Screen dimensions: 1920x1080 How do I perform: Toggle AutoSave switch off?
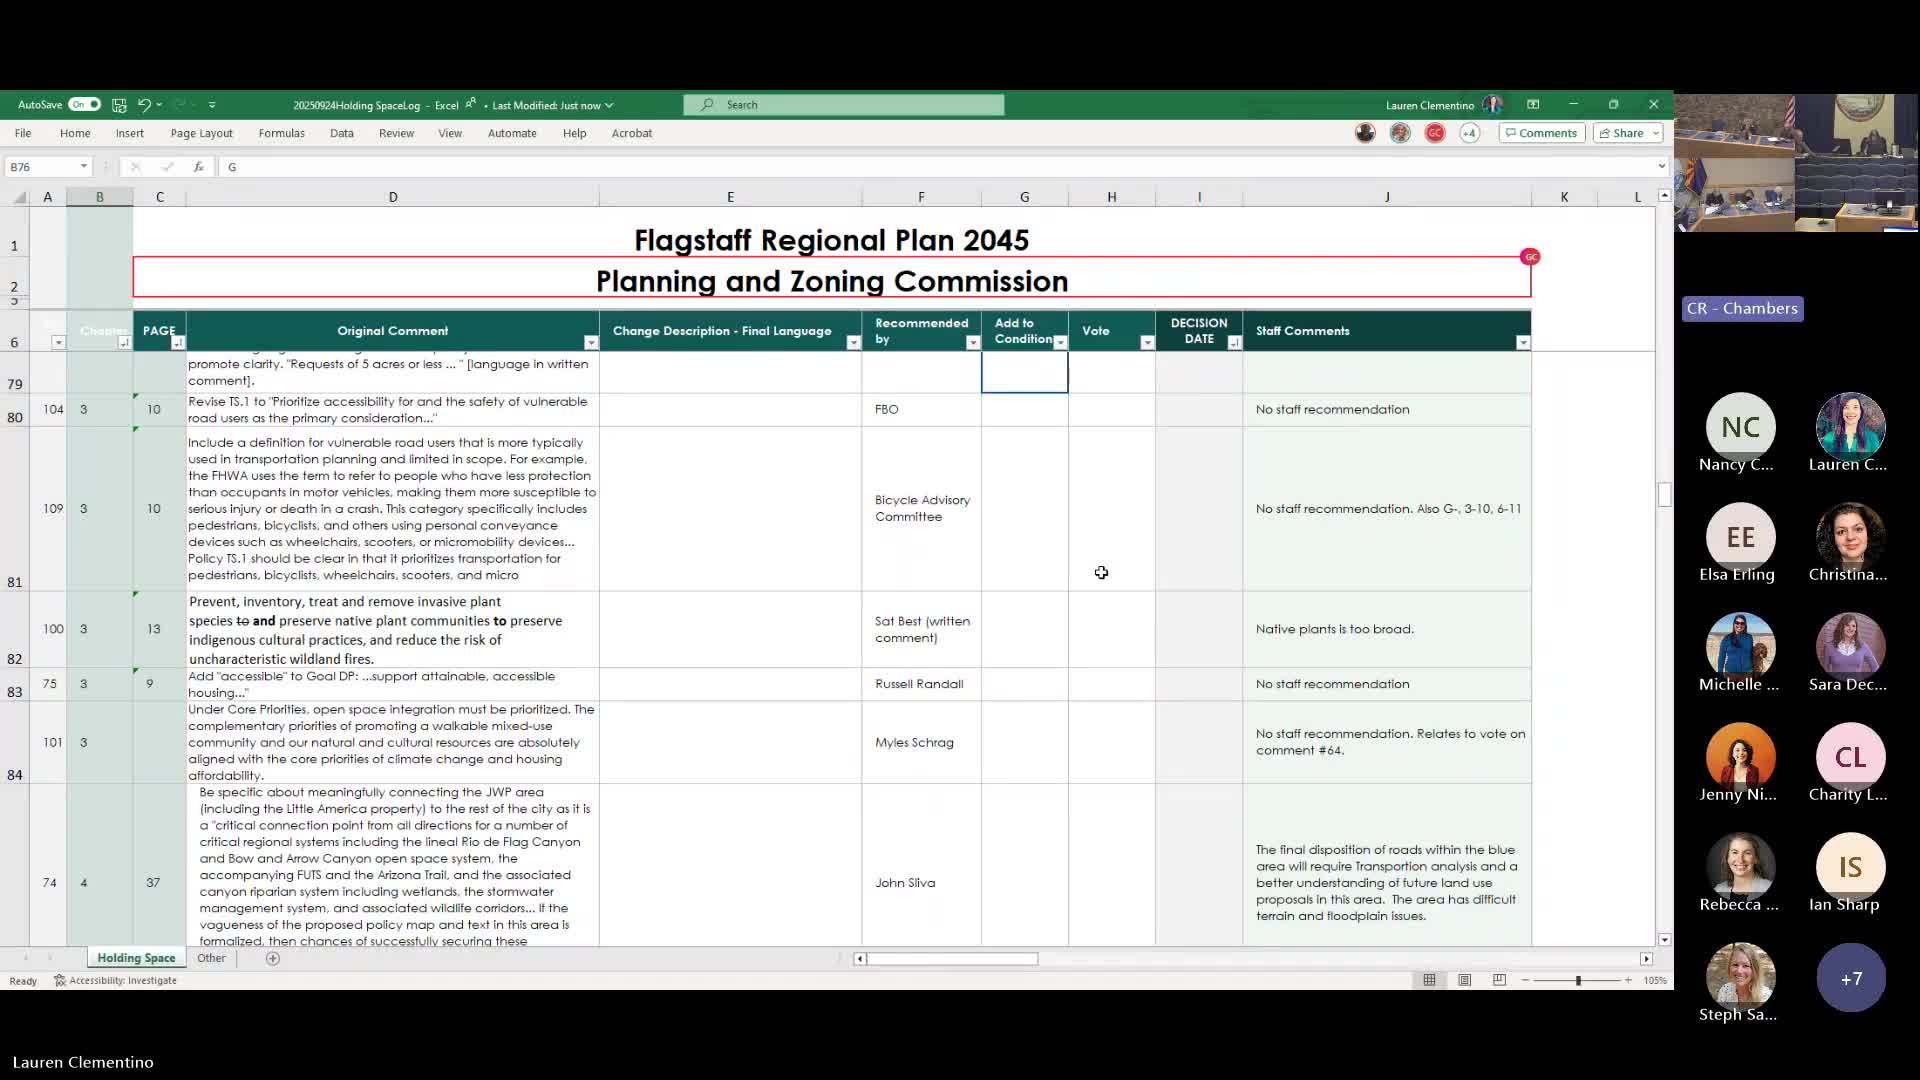(x=85, y=105)
